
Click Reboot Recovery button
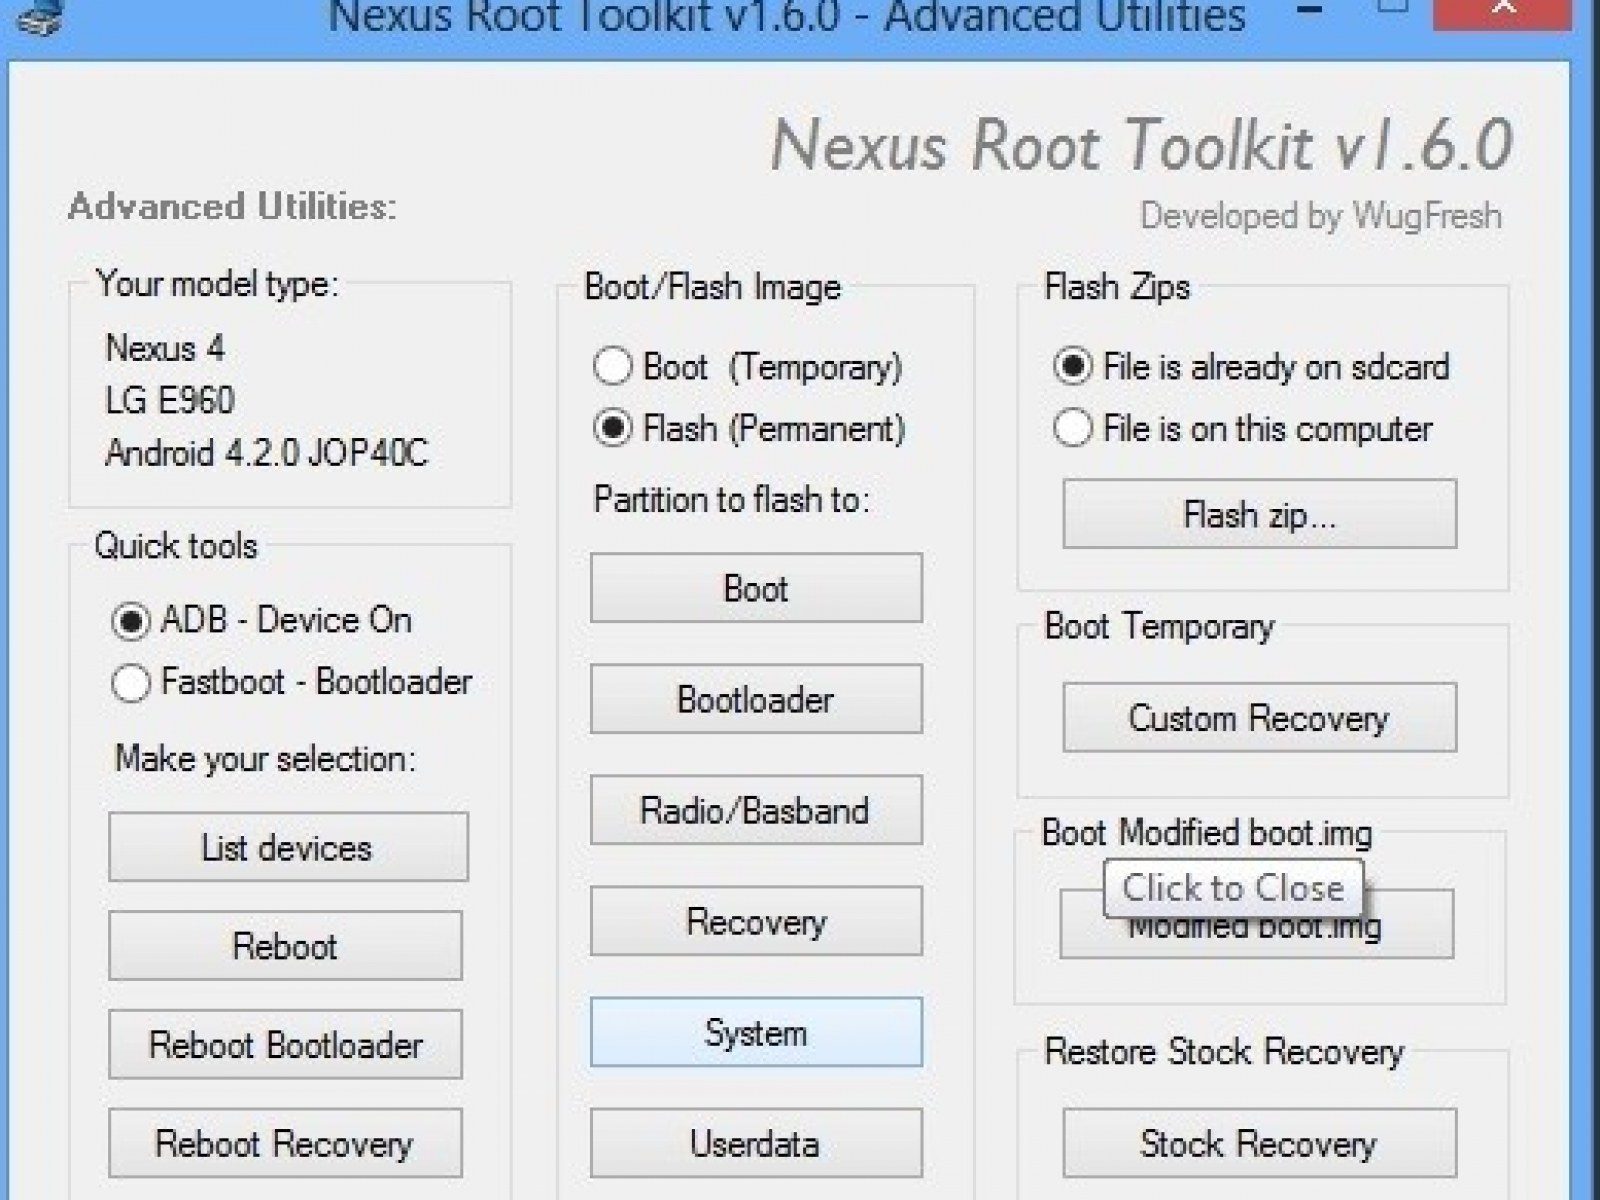pyautogui.click(x=286, y=1143)
